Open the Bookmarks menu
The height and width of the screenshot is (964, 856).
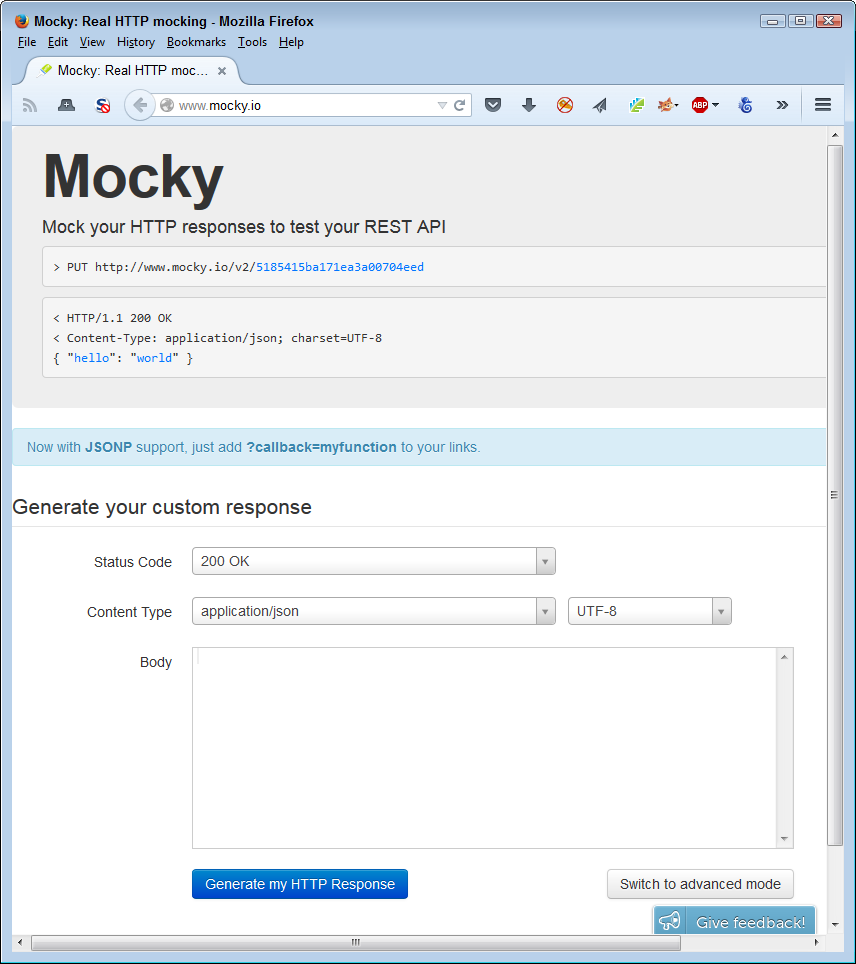[x=196, y=42]
